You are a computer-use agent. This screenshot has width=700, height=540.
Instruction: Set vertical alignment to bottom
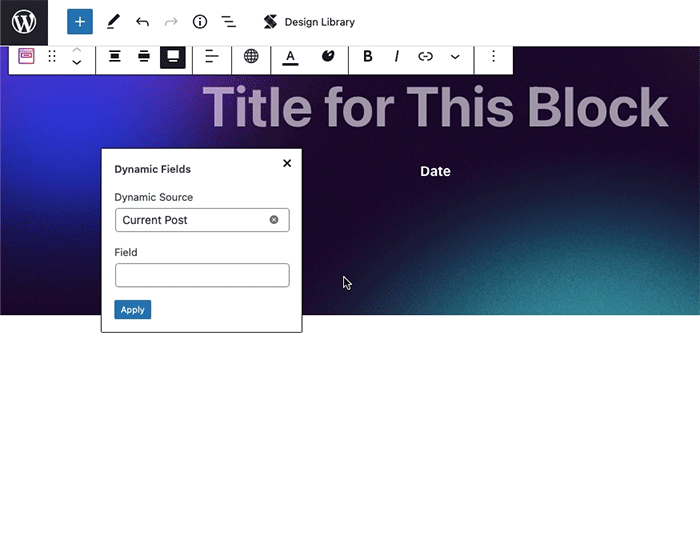173,57
